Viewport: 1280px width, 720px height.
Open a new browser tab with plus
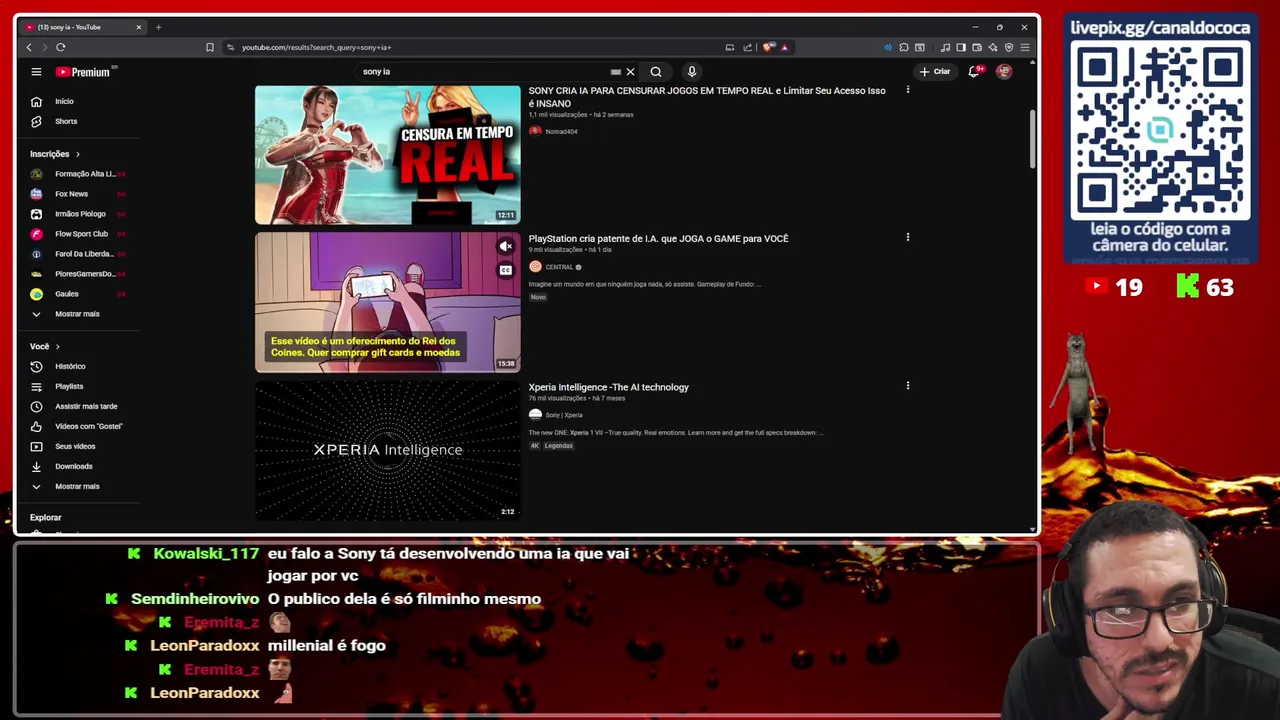(158, 27)
